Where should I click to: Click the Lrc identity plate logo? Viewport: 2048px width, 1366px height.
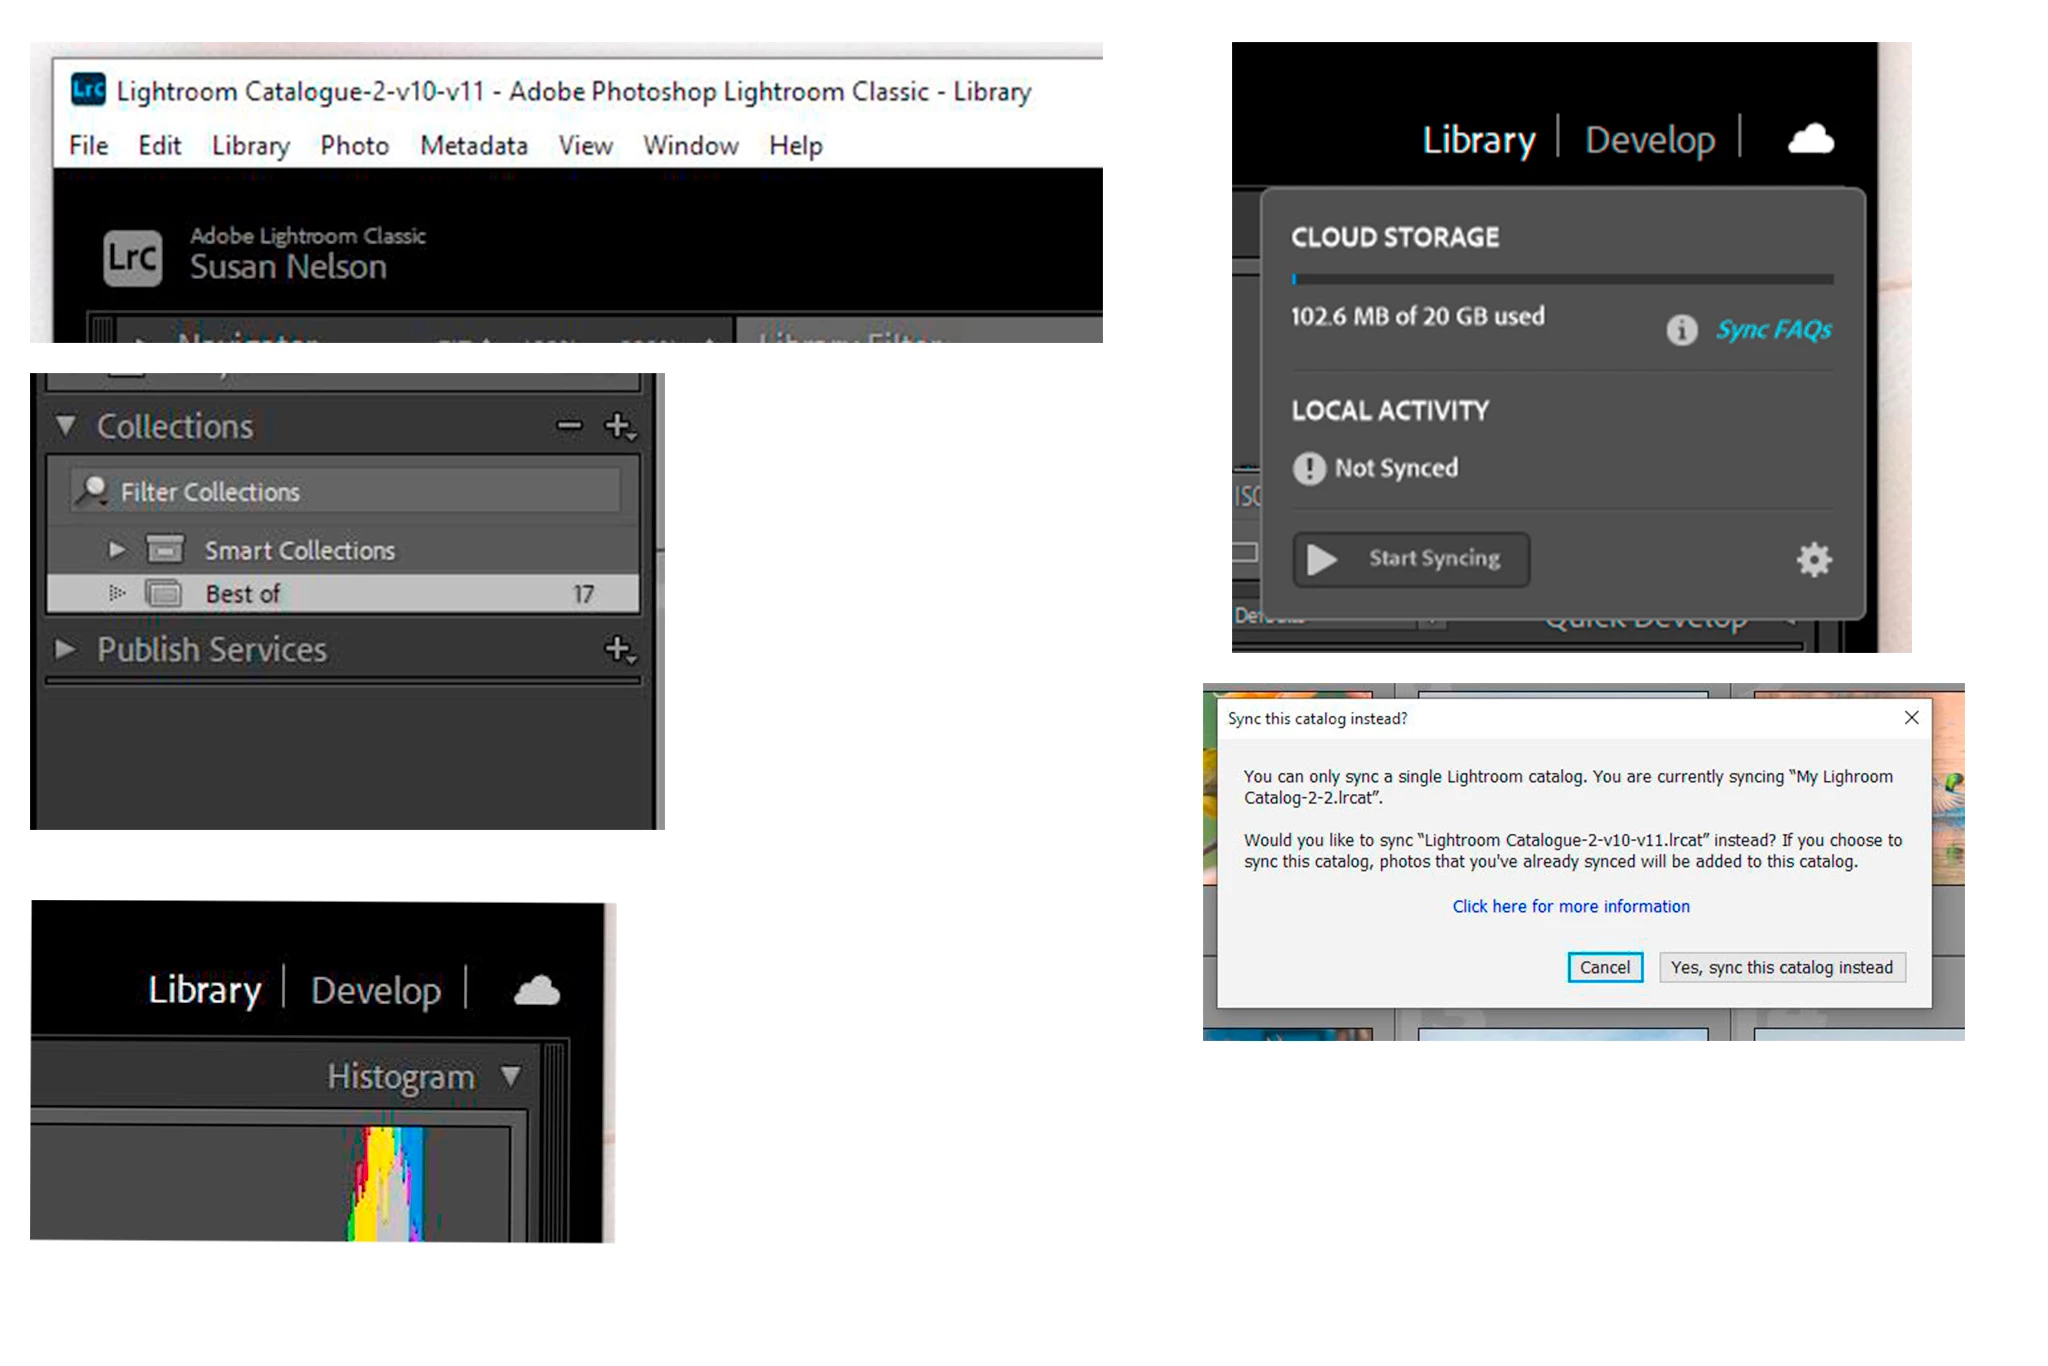click(133, 258)
